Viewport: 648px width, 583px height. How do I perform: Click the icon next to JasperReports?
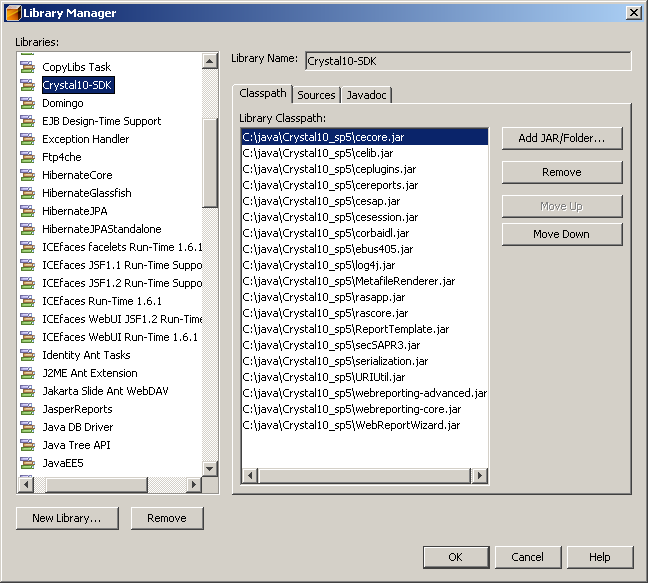[28, 409]
